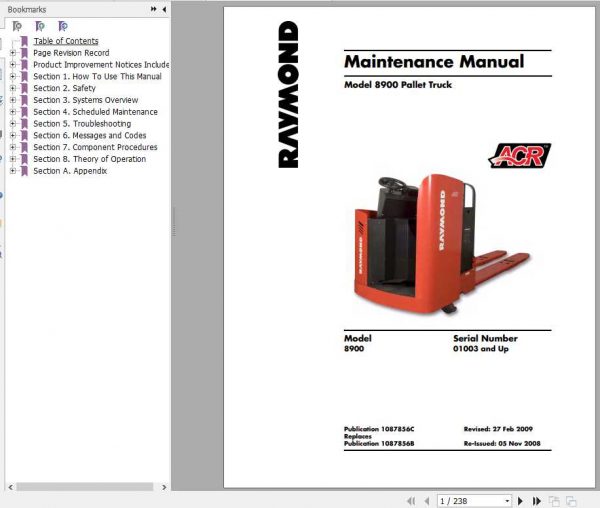Open Section 1. How To Use This Manual

point(97,77)
